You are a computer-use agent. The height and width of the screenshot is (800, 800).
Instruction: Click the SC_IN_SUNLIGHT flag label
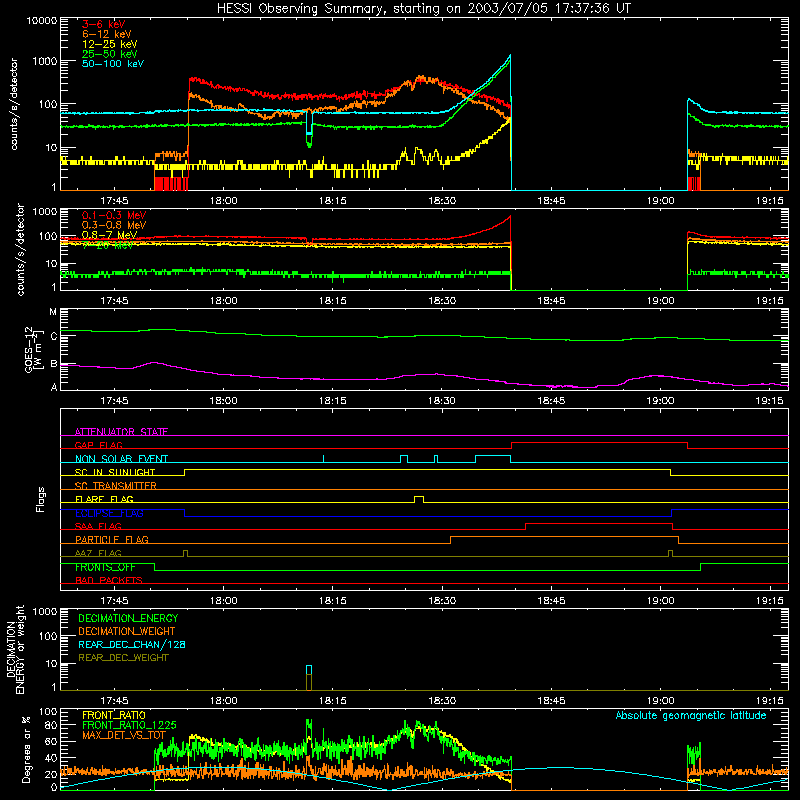[115, 472]
